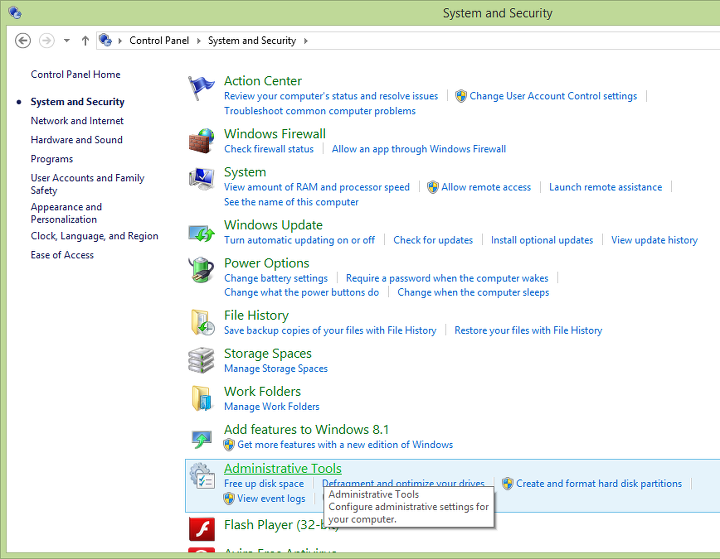Select Hardware and Sound in sidebar

pyautogui.click(x=76, y=140)
